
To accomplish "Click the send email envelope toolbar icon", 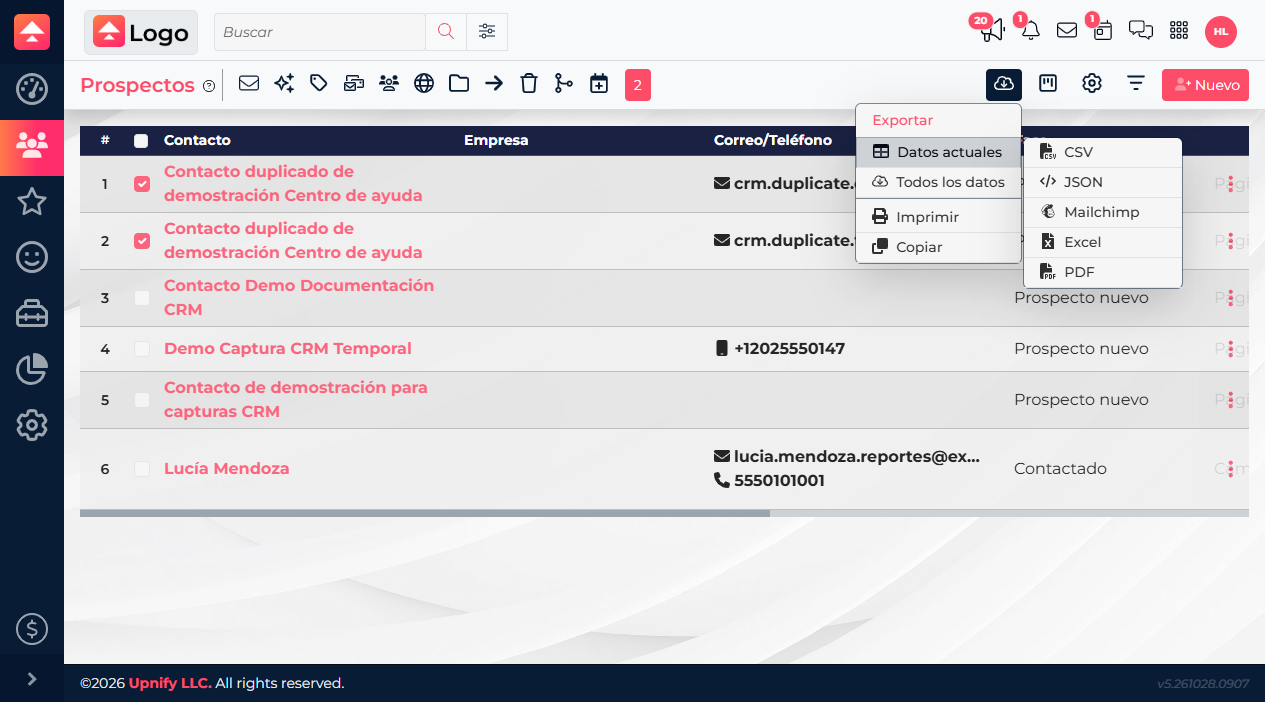I will click(x=249, y=84).
